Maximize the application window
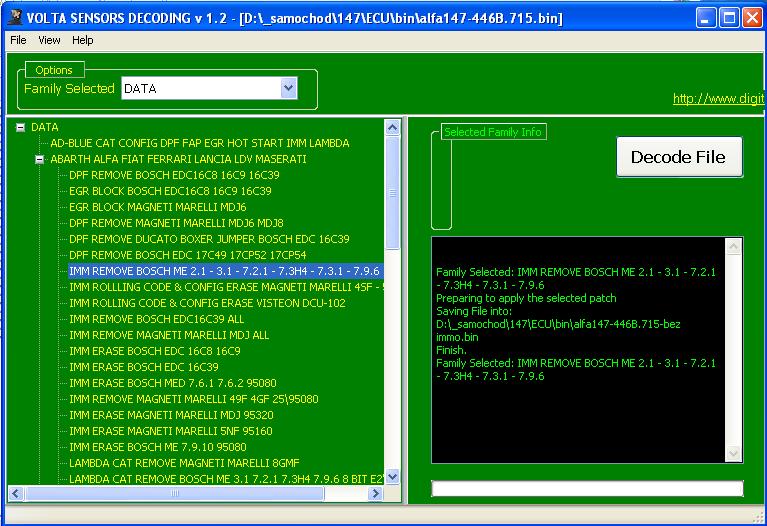The height and width of the screenshot is (526, 767). pos(728,18)
